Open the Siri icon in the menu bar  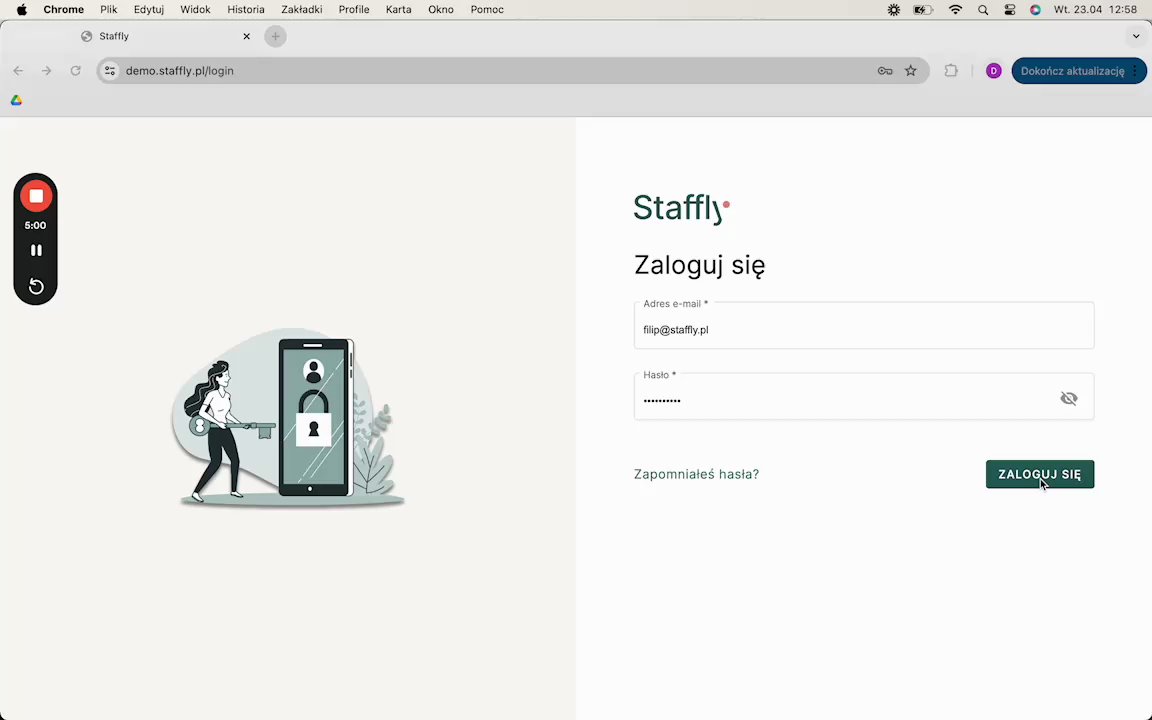pyautogui.click(x=1035, y=10)
